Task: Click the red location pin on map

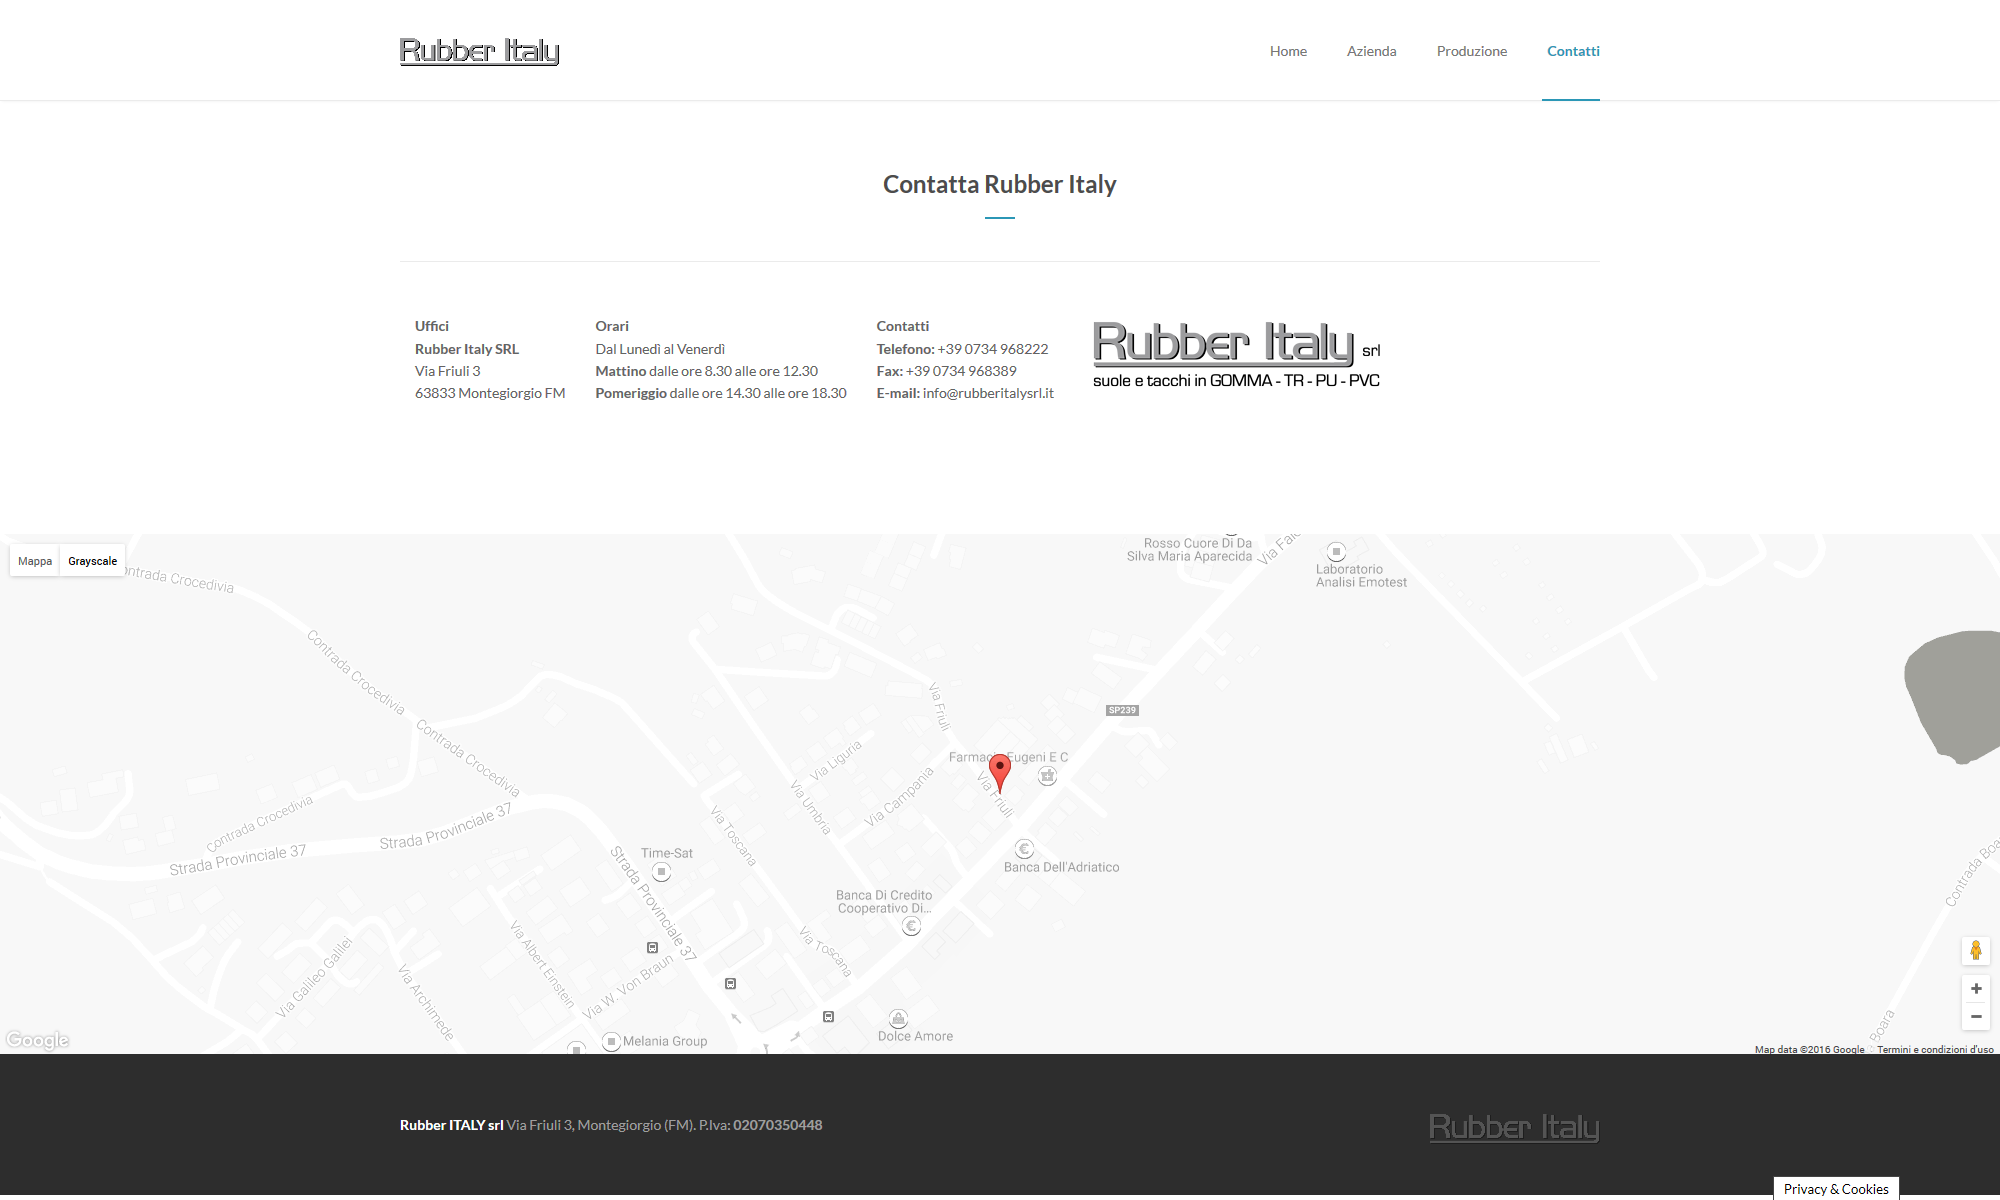Action: [x=999, y=773]
